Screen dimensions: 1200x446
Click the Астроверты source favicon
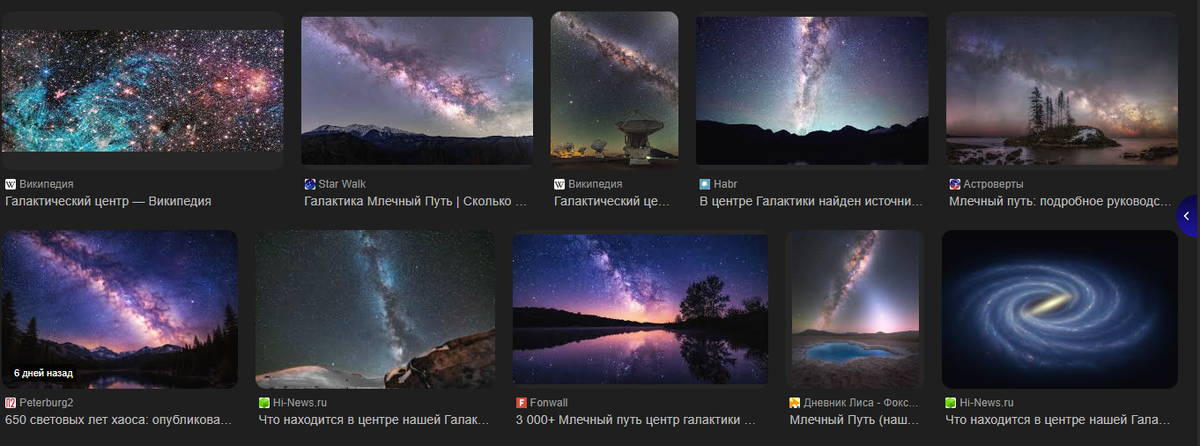tap(955, 184)
